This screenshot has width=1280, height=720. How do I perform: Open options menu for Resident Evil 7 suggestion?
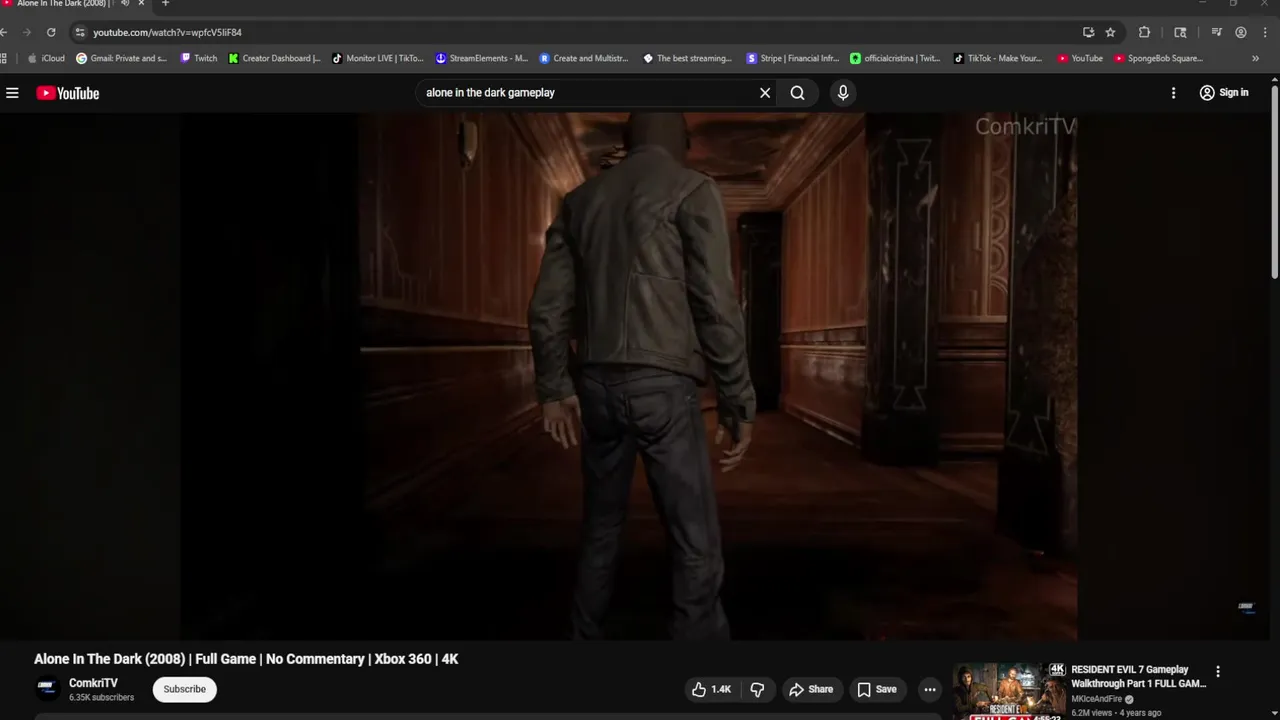pos(1218,672)
